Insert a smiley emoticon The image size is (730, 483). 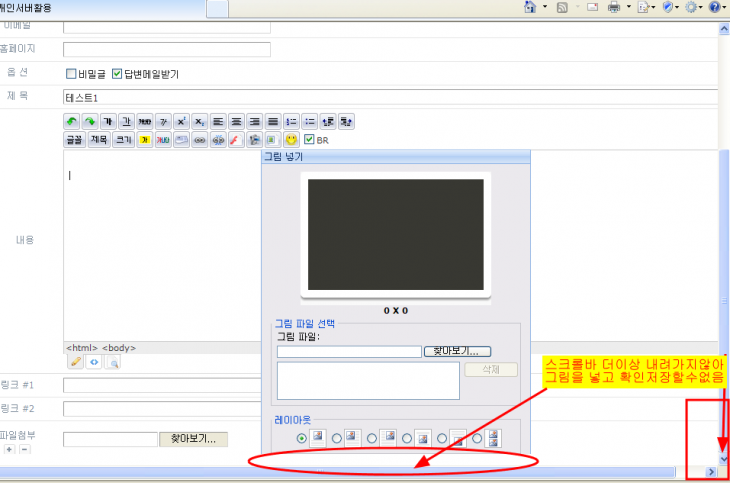pos(291,140)
